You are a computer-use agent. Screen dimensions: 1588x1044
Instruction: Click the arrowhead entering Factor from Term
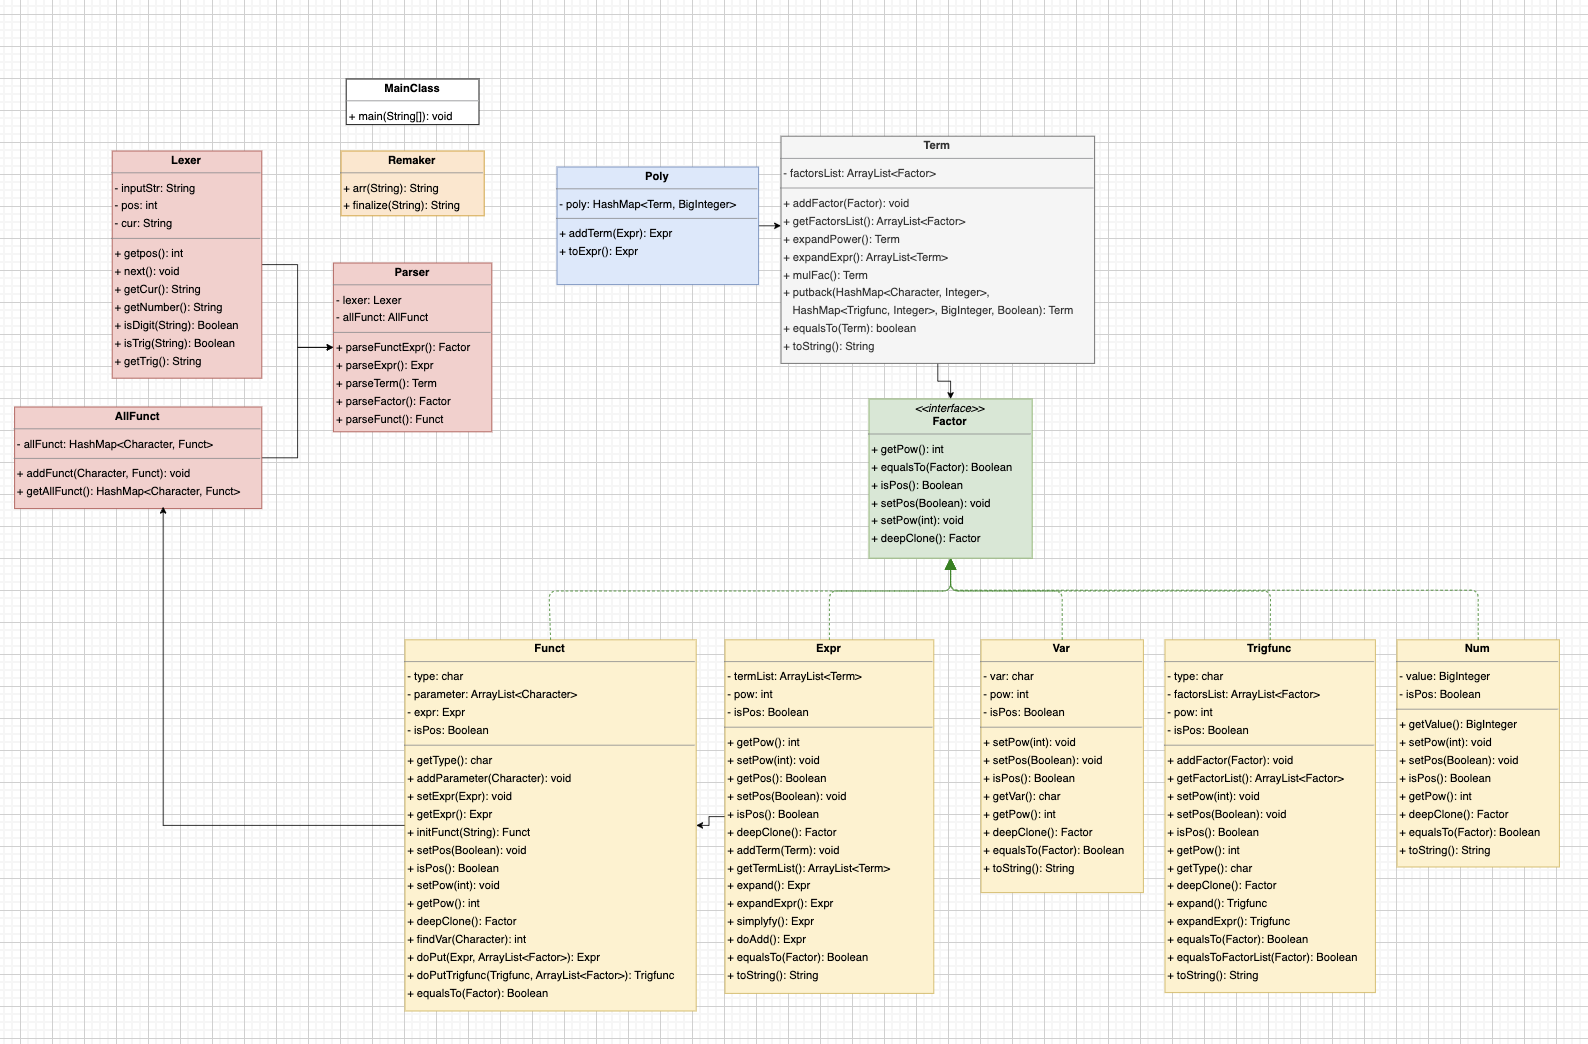tap(950, 395)
